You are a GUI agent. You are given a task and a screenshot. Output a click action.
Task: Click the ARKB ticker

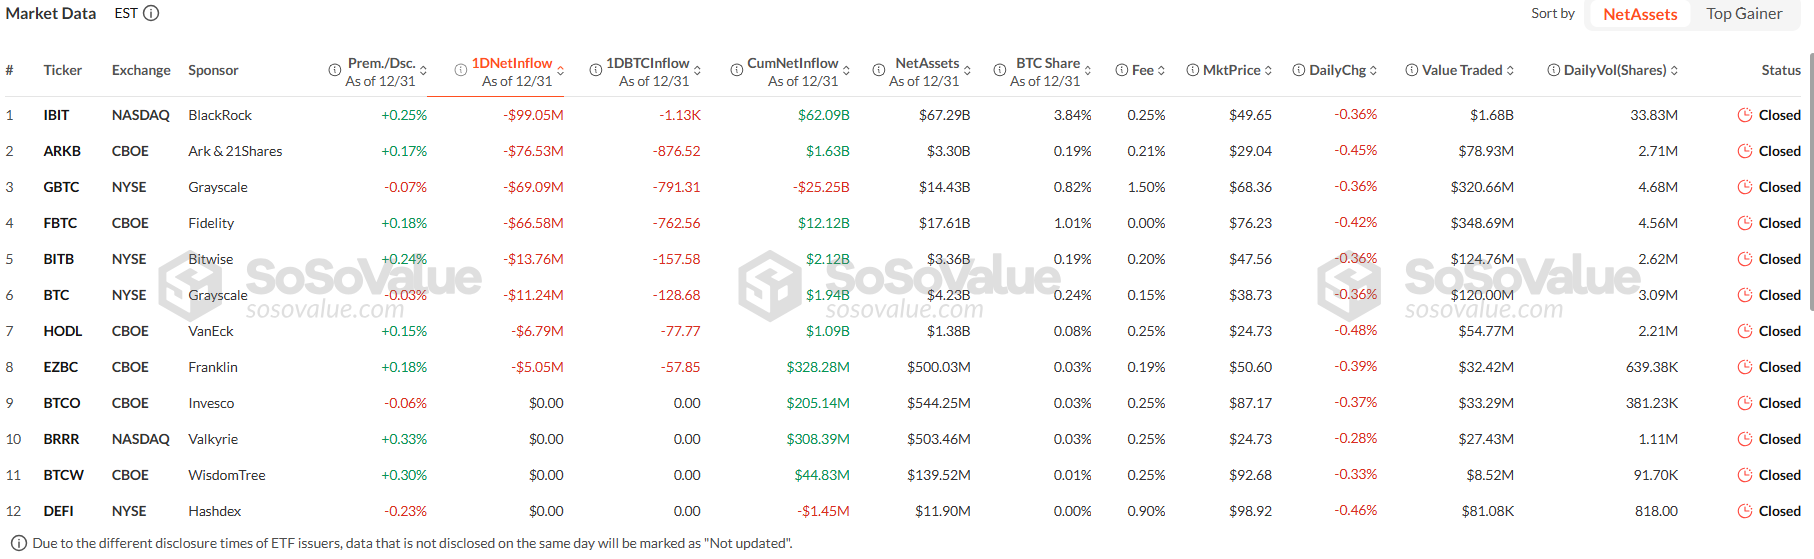click(x=62, y=151)
